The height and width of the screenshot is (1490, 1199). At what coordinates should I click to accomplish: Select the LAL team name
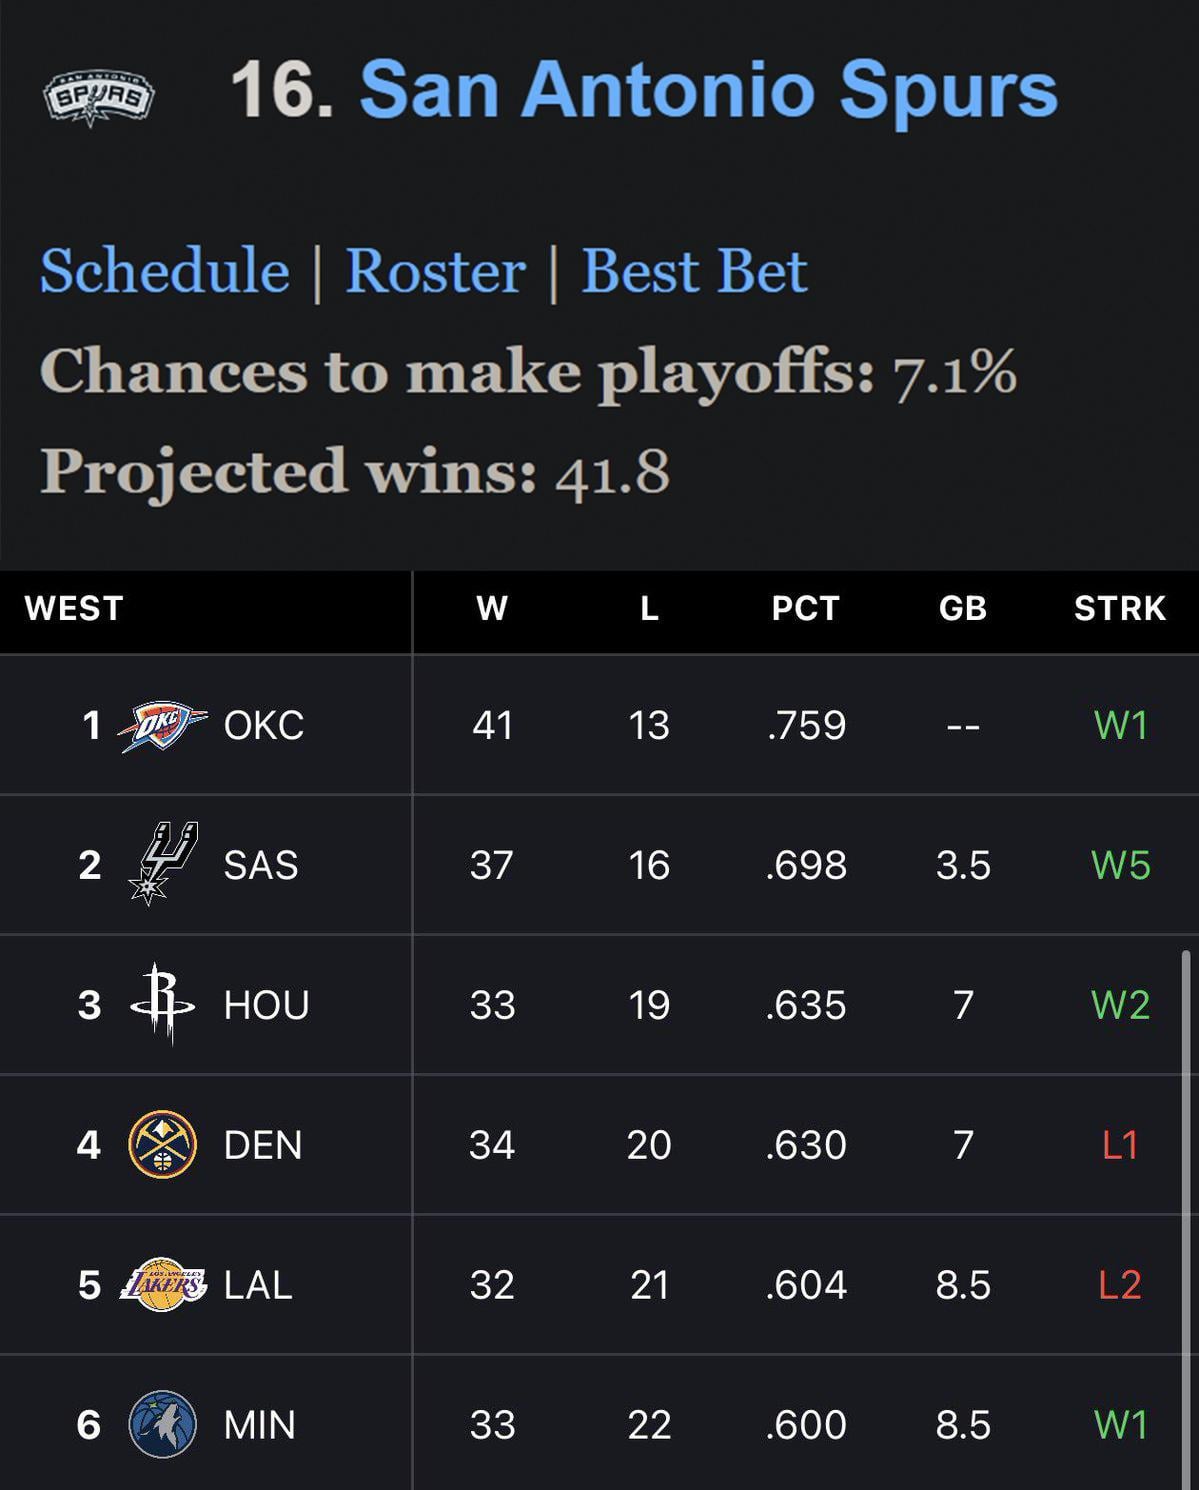258,1285
